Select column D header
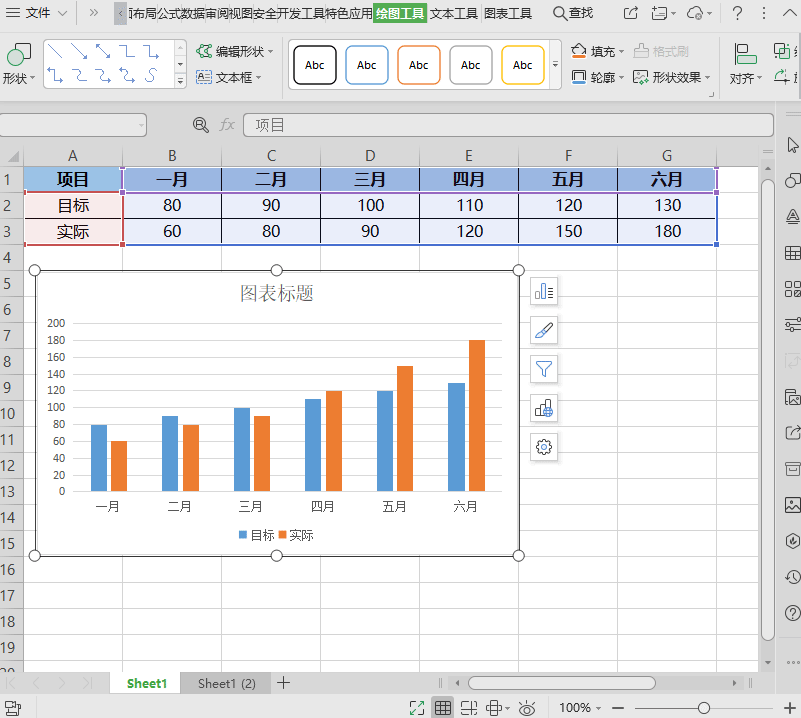The height and width of the screenshot is (718, 801). 370,155
